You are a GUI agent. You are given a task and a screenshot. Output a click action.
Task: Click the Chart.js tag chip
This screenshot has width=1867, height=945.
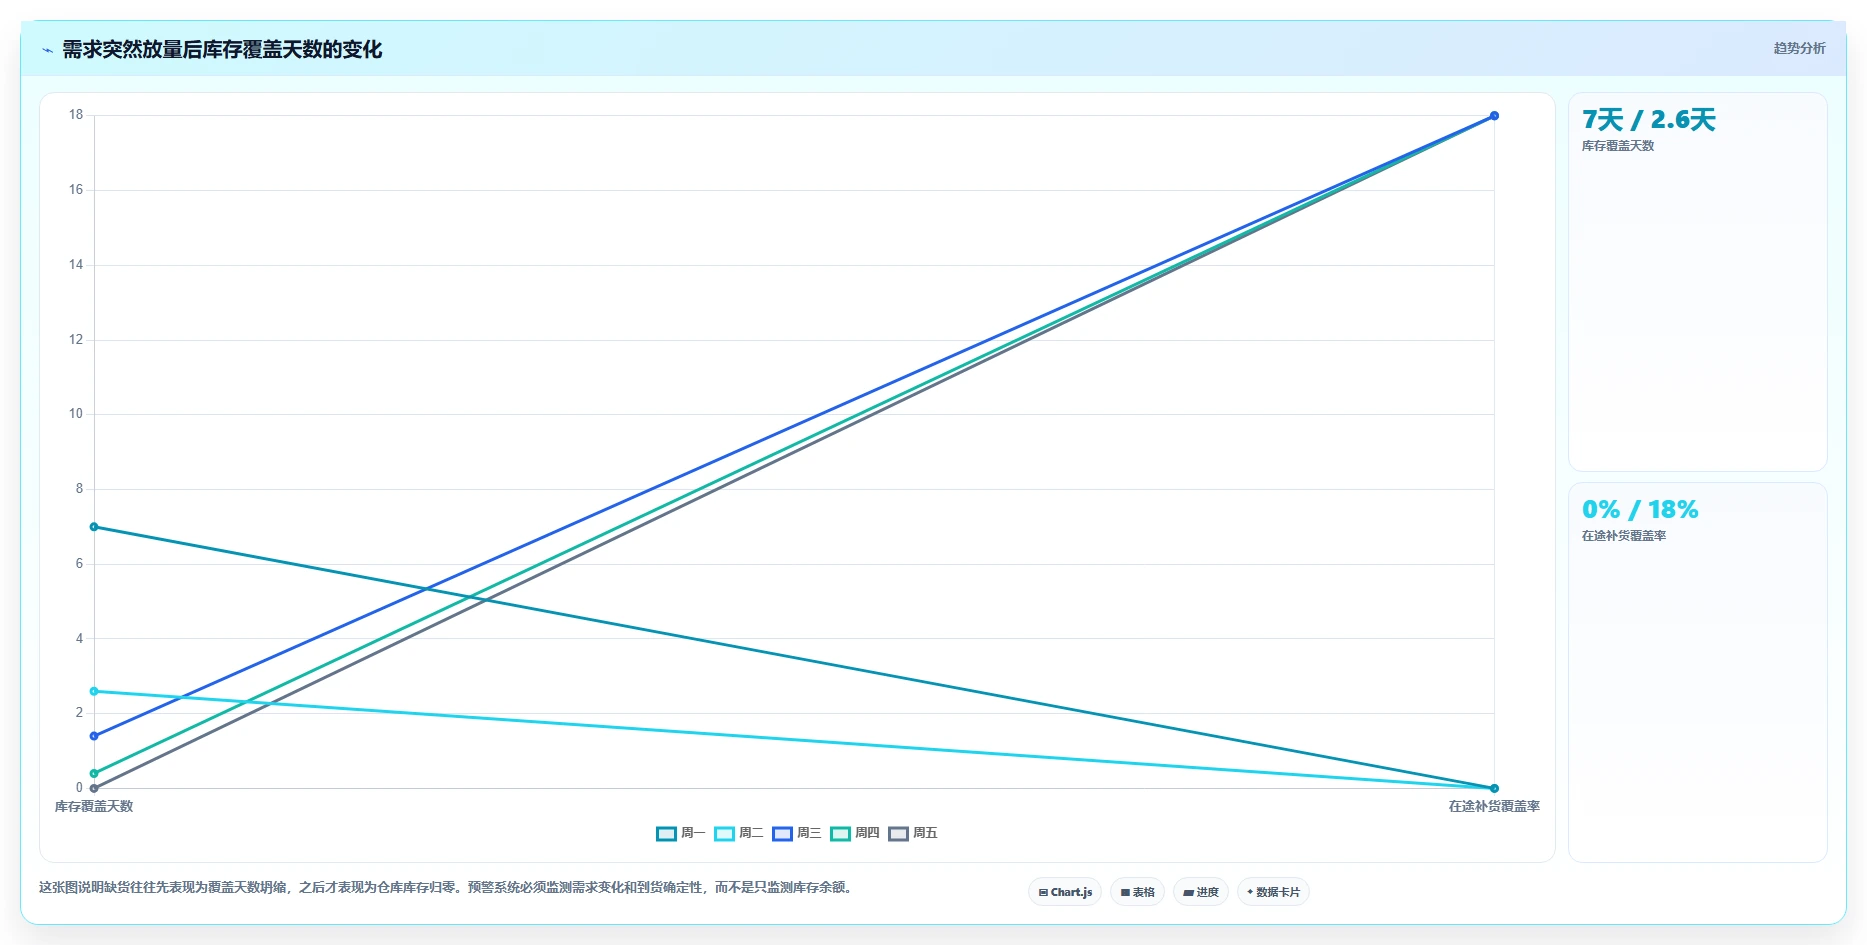point(1065,892)
